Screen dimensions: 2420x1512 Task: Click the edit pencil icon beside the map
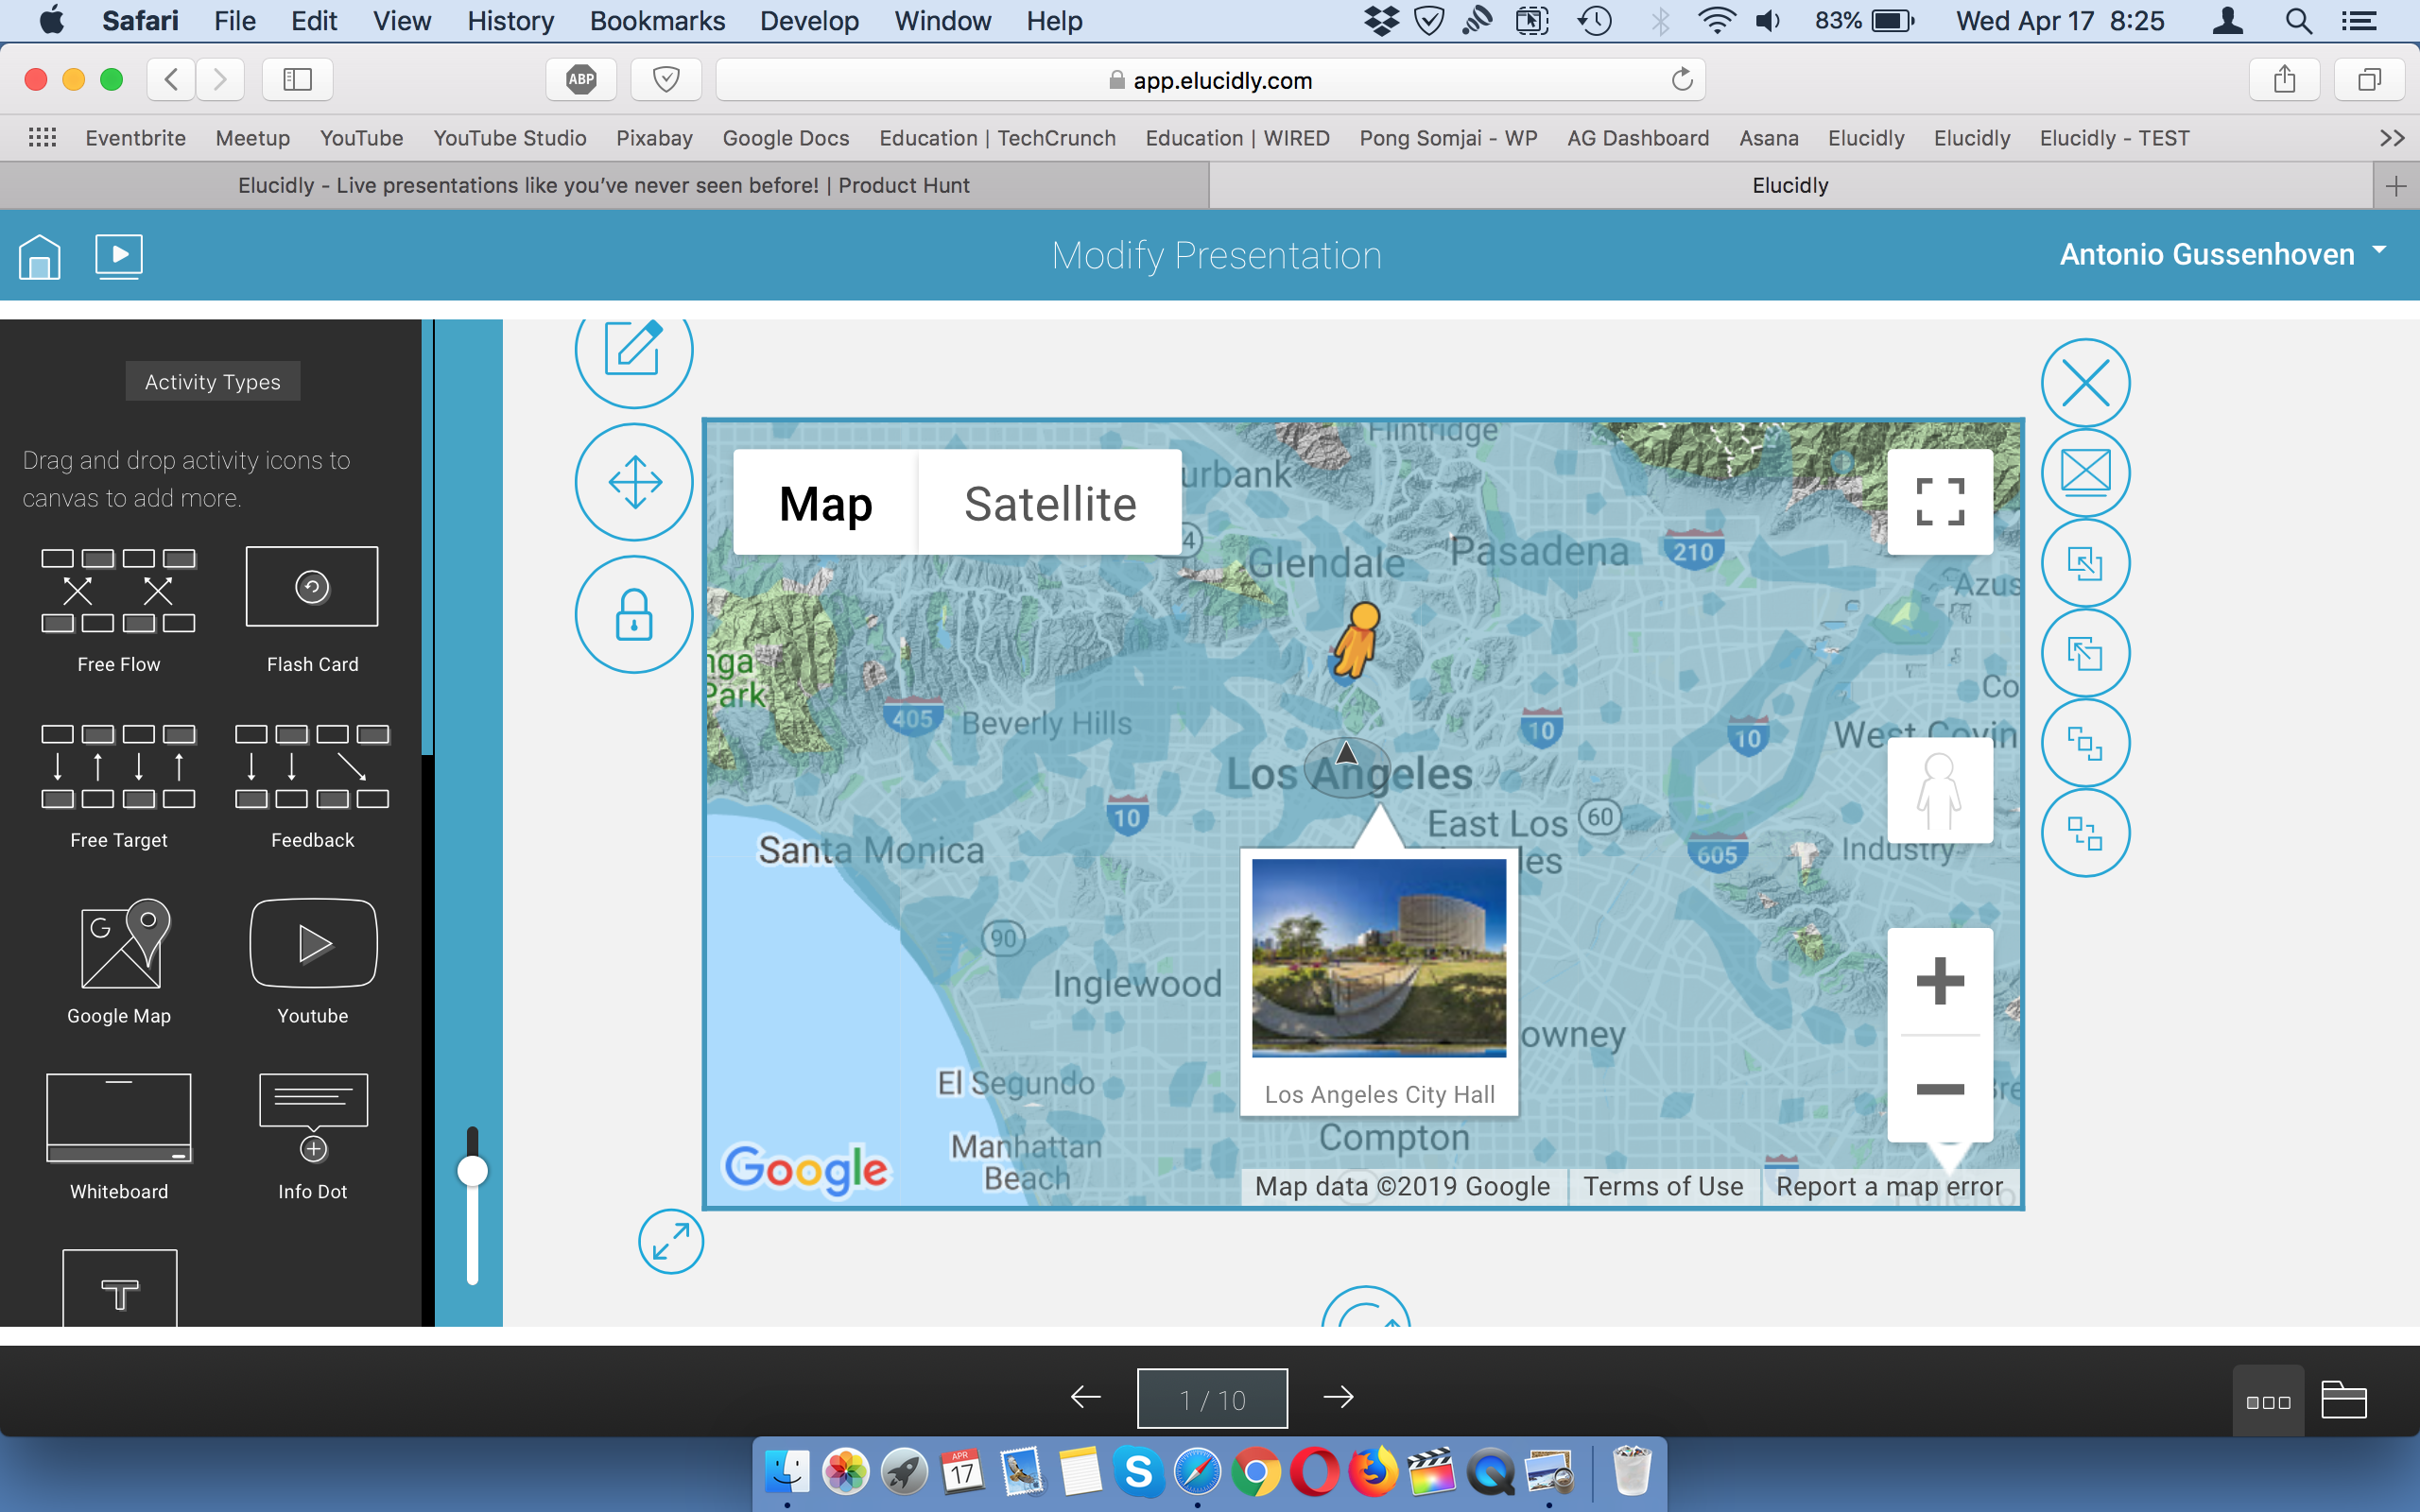point(633,349)
